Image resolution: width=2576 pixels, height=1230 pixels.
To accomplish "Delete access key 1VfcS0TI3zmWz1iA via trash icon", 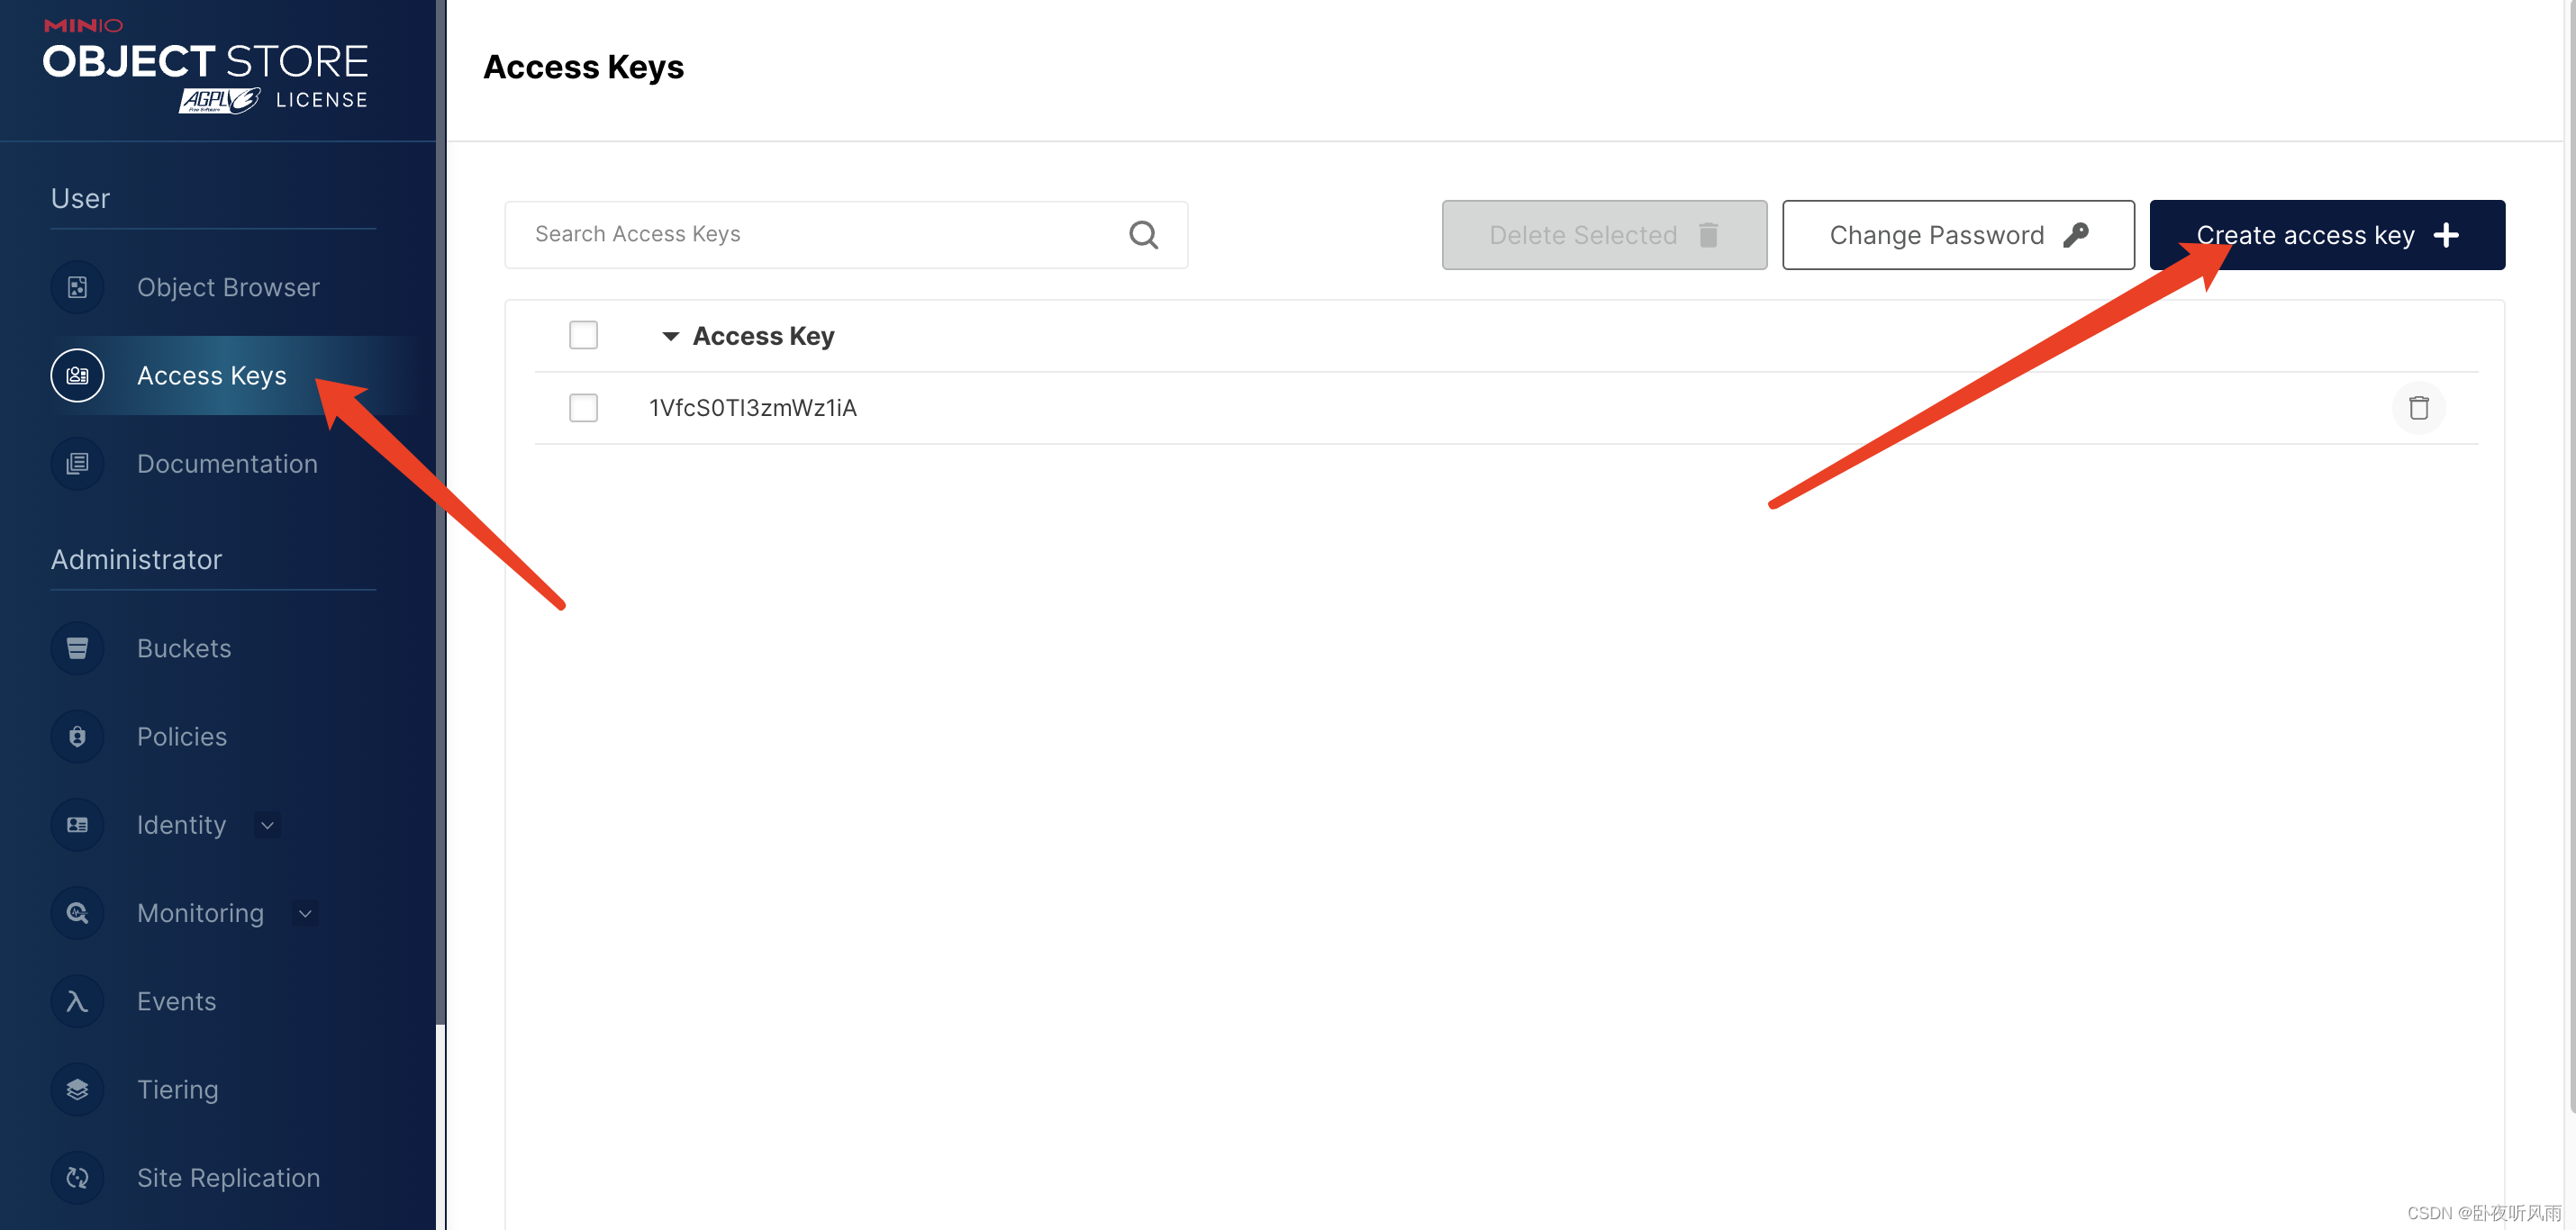I will pyautogui.click(x=2420, y=407).
